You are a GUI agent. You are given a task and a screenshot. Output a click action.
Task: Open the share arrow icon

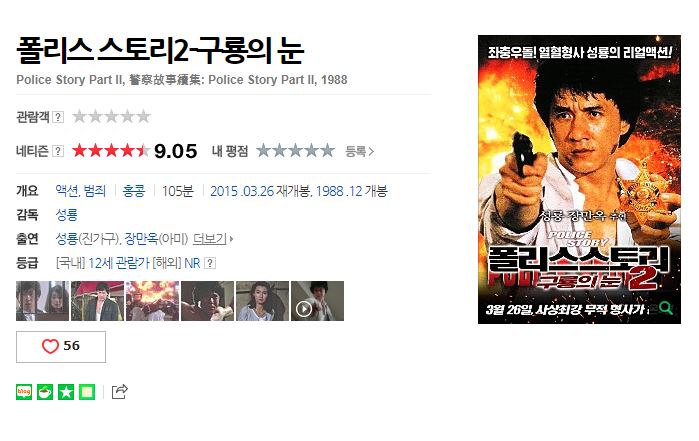(x=119, y=392)
